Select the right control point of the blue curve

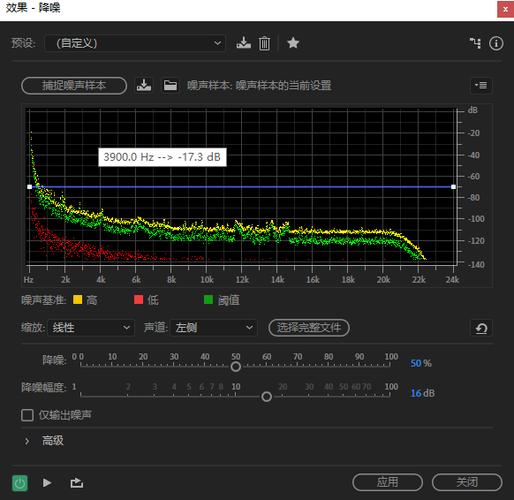(453, 187)
